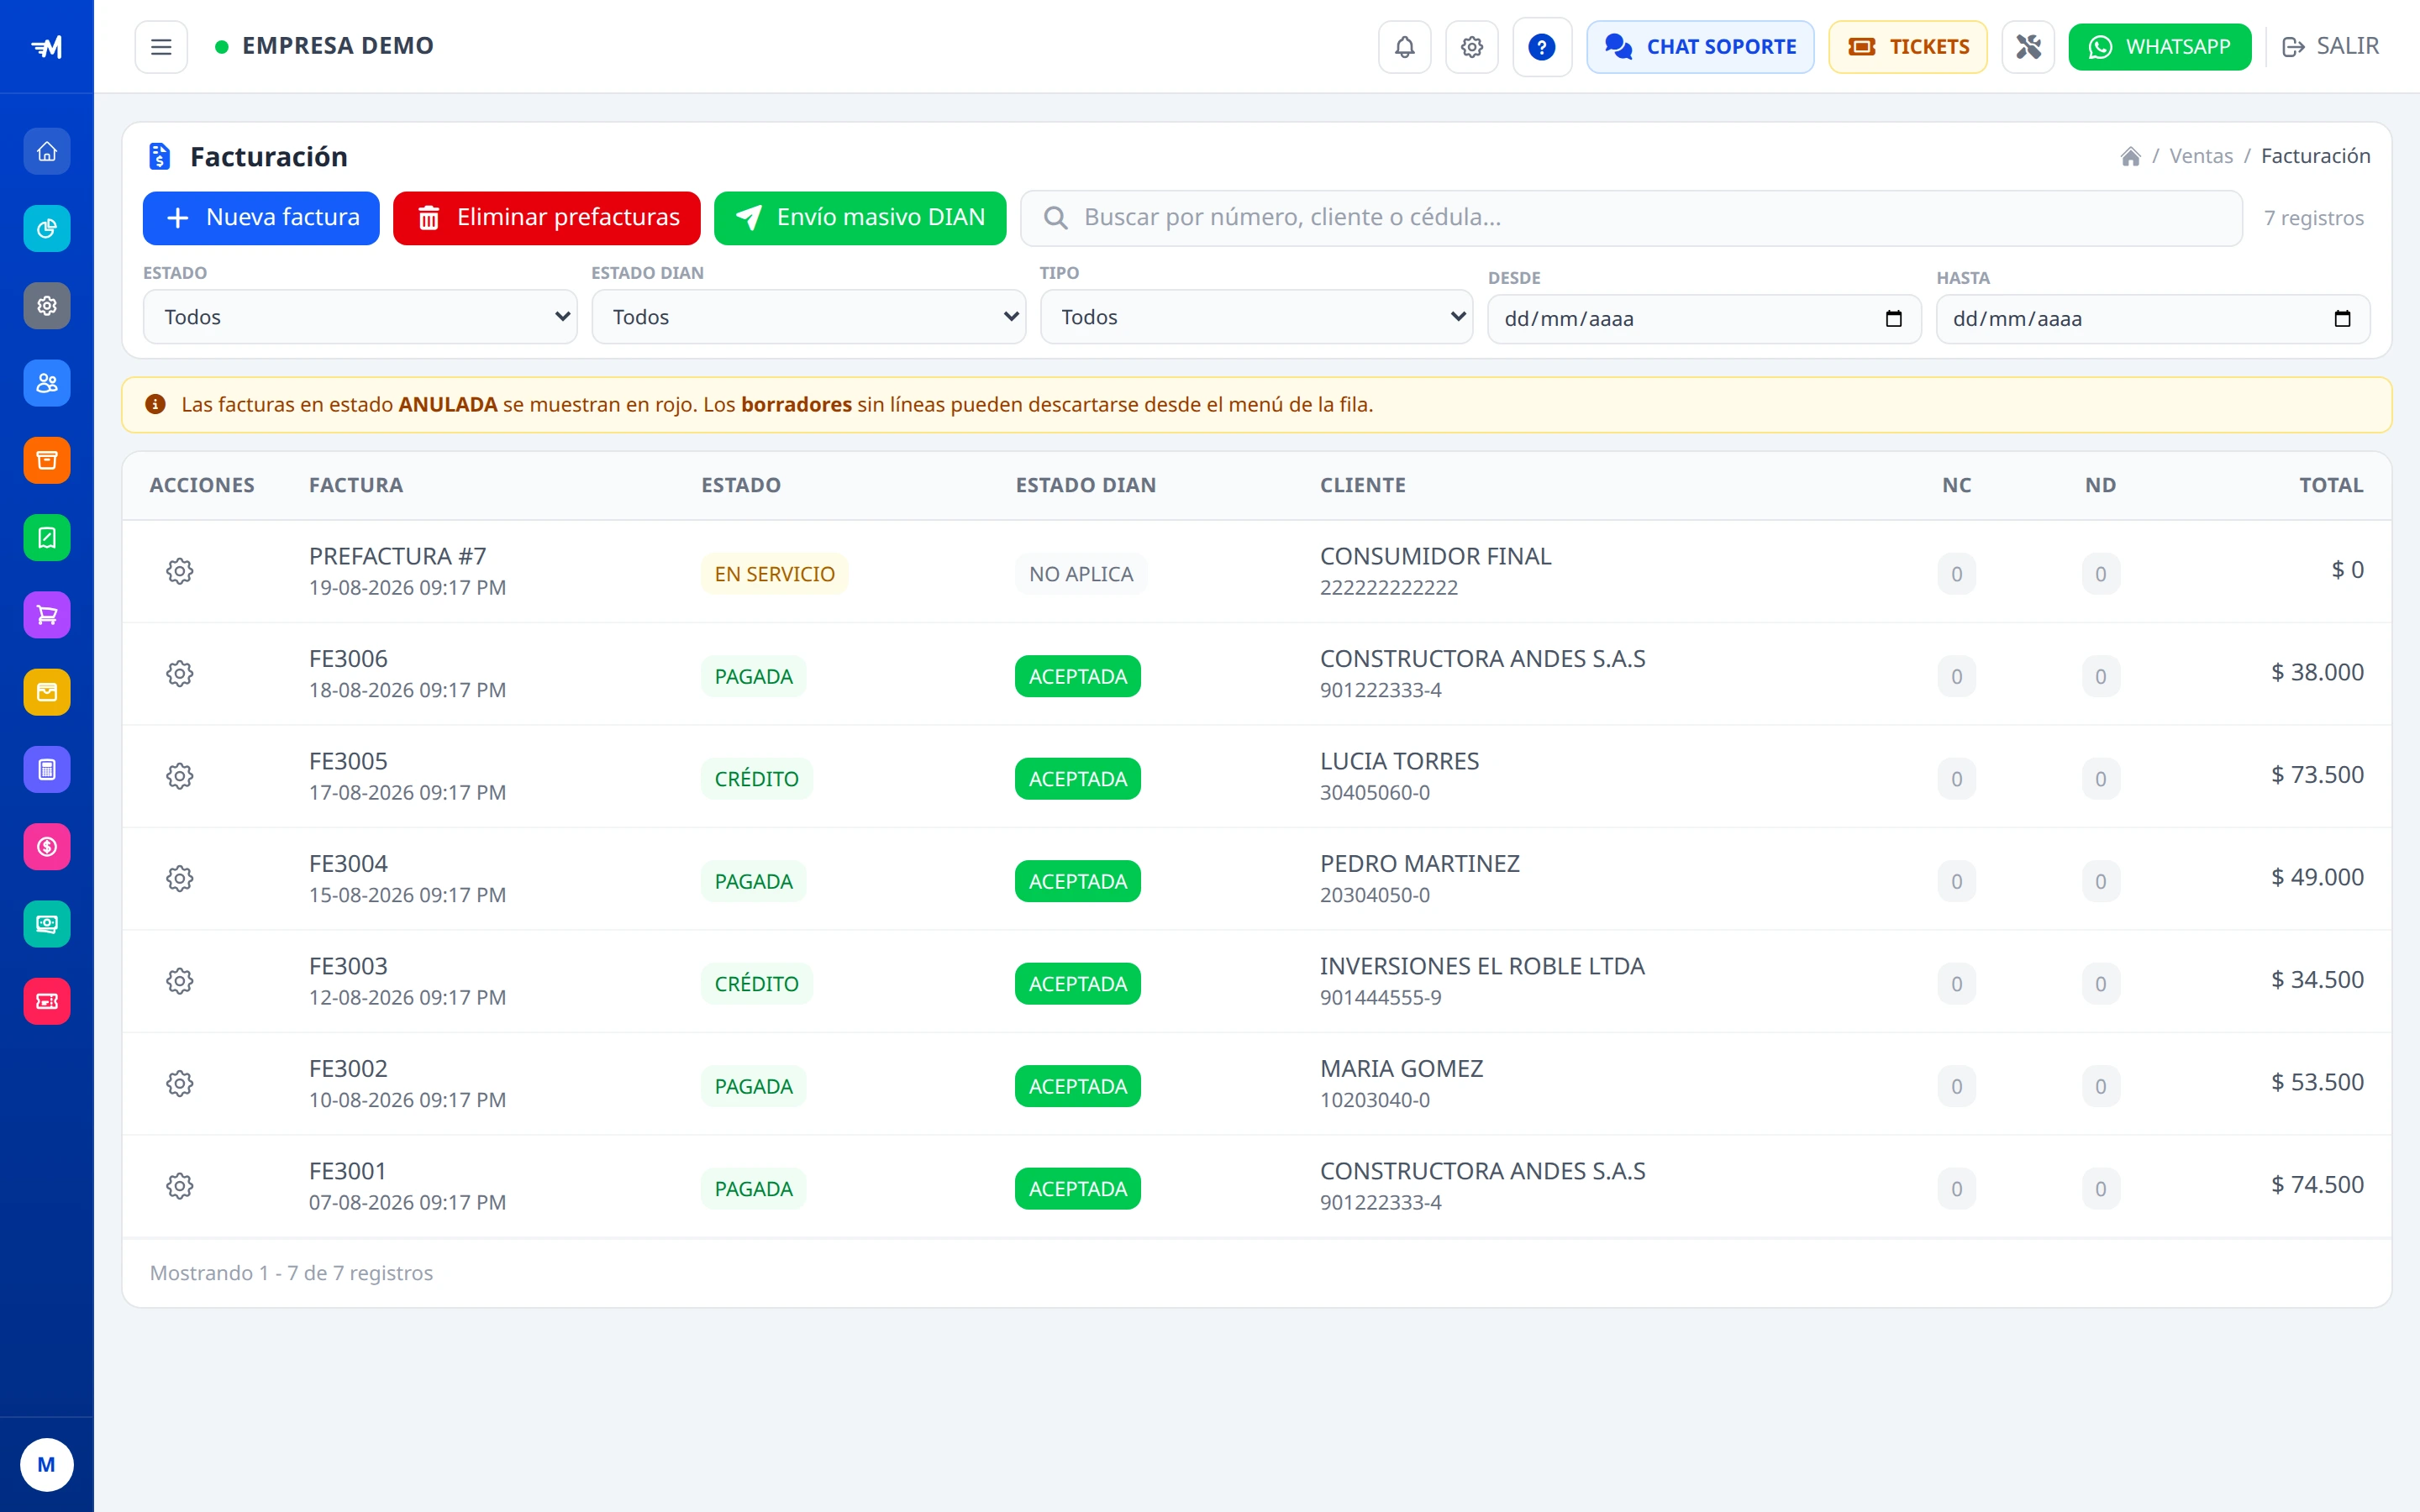The width and height of the screenshot is (2420, 1512).
Task: Expand the TIPO filter dropdown
Action: (1256, 317)
